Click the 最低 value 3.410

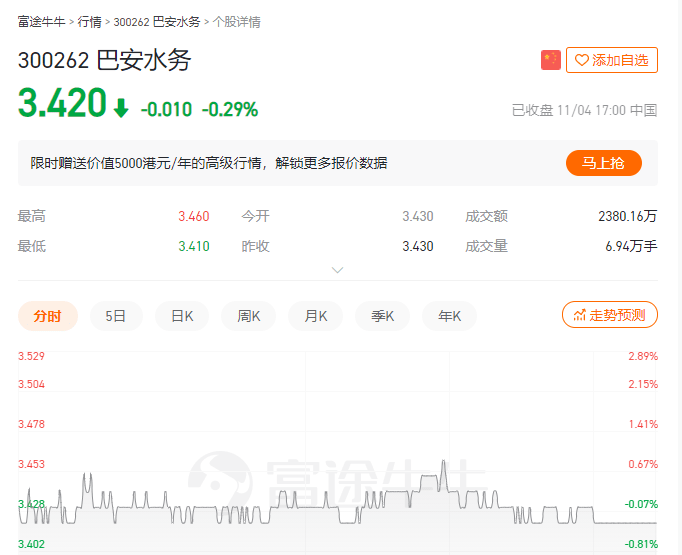tap(194, 246)
